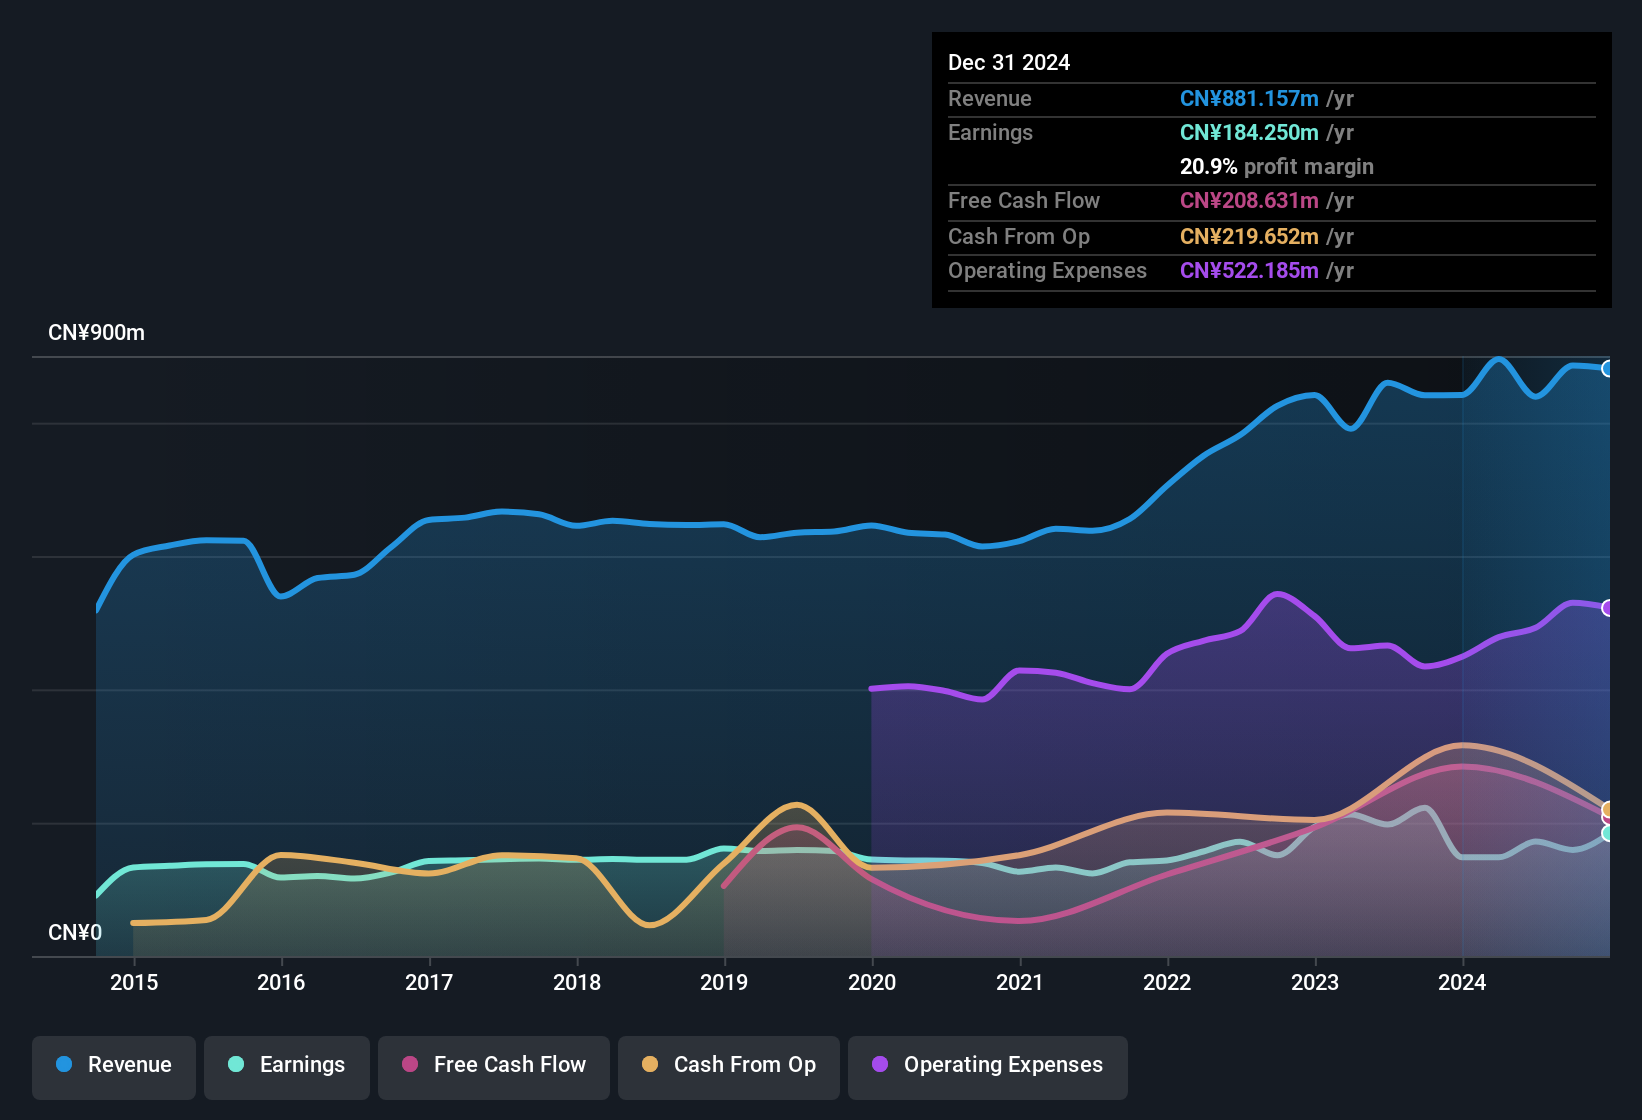Click the 2024 year axis label
1642x1120 pixels.
(1462, 983)
